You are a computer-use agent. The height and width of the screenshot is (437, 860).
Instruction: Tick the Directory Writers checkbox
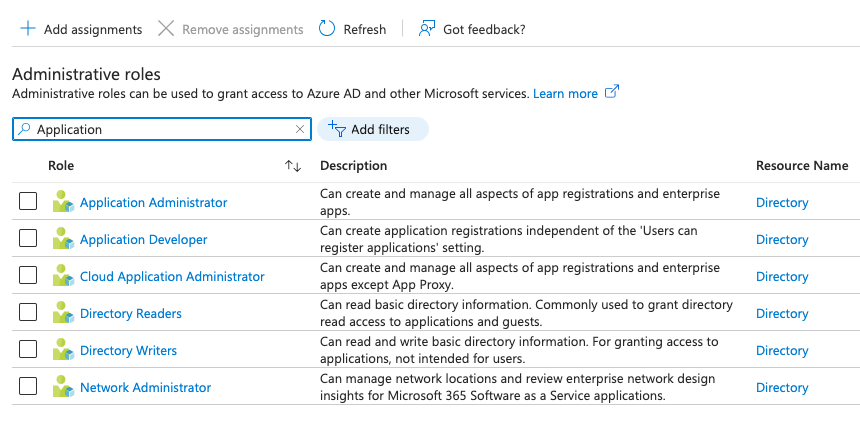point(28,350)
